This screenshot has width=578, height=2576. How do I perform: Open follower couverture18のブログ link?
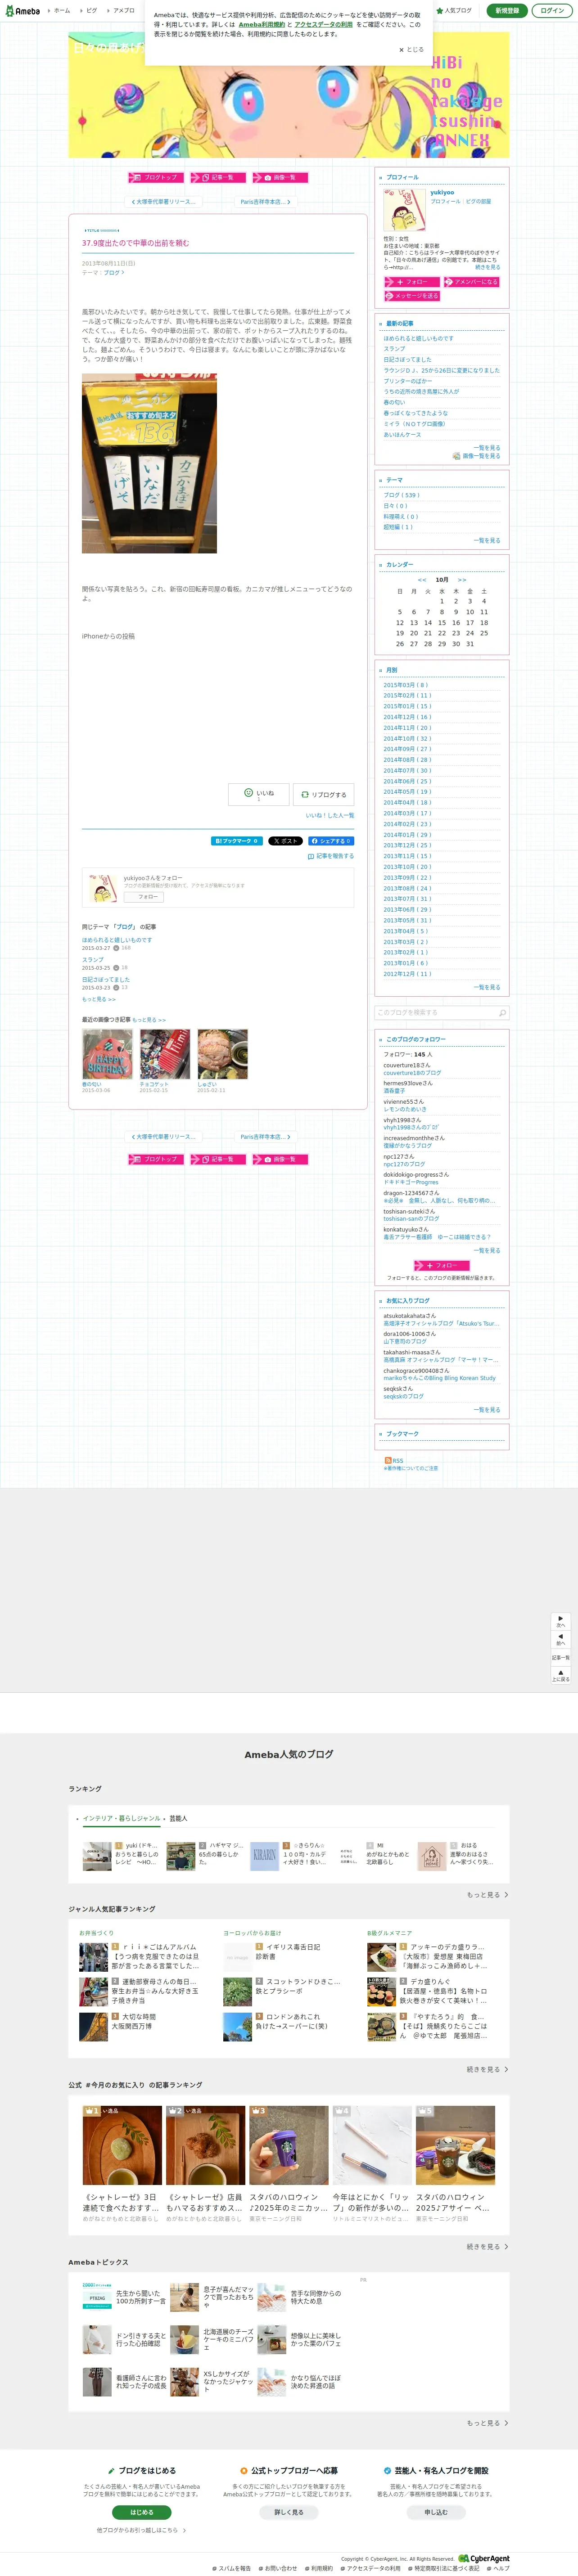412,1073
